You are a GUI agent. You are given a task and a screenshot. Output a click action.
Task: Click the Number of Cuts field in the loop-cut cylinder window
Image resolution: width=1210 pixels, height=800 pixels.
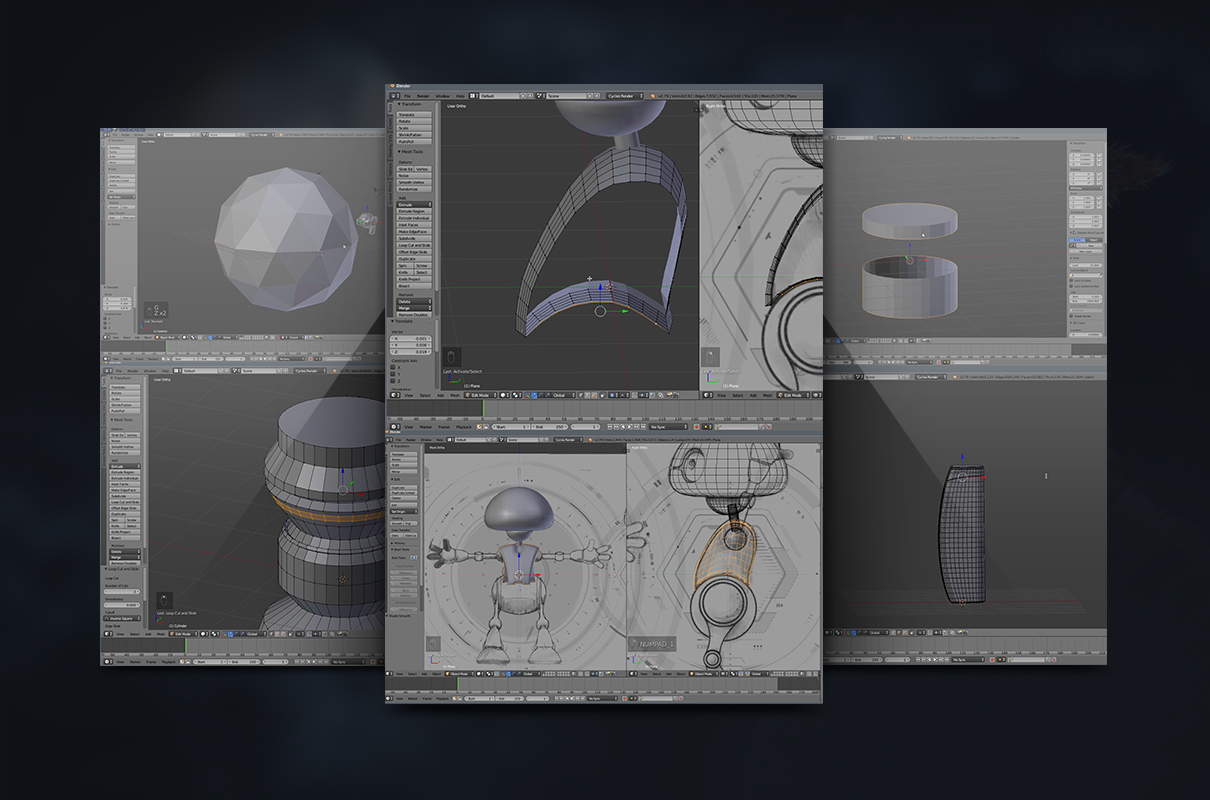click(122, 591)
